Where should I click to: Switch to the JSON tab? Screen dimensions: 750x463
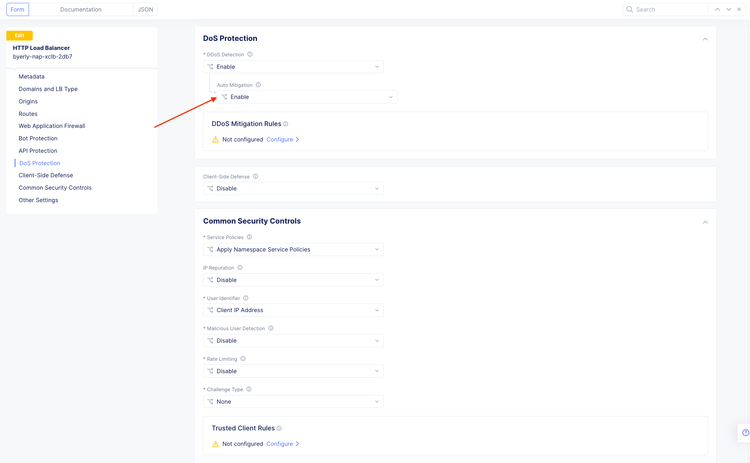[145, 9]
